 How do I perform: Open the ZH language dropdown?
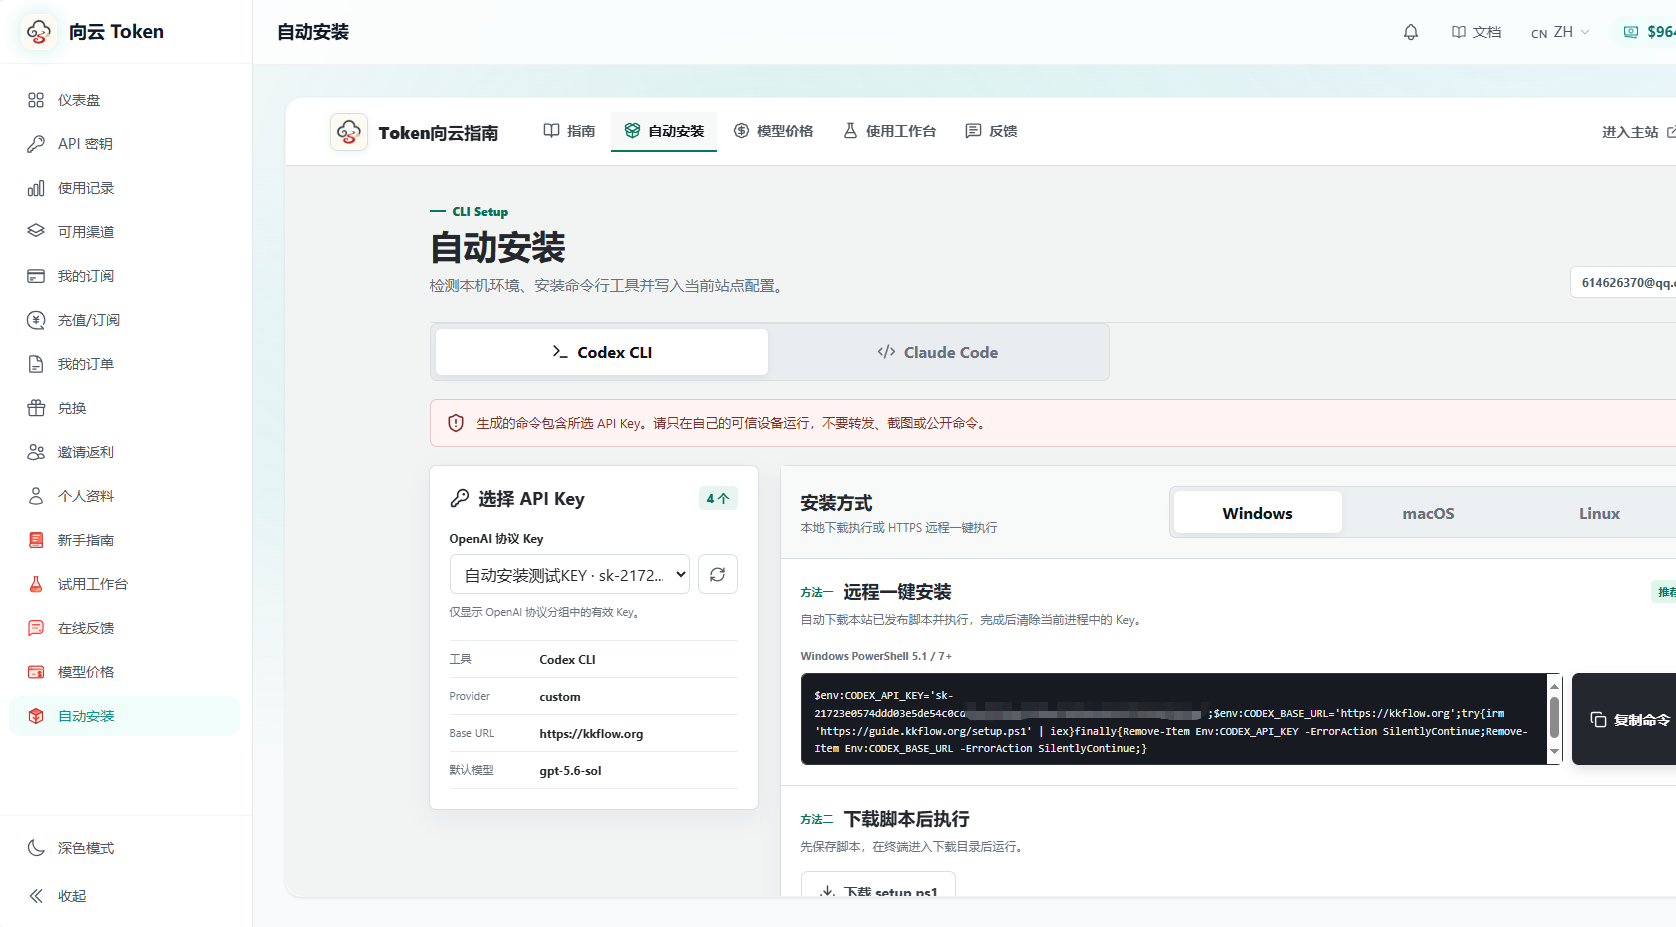coord(1560,32)
